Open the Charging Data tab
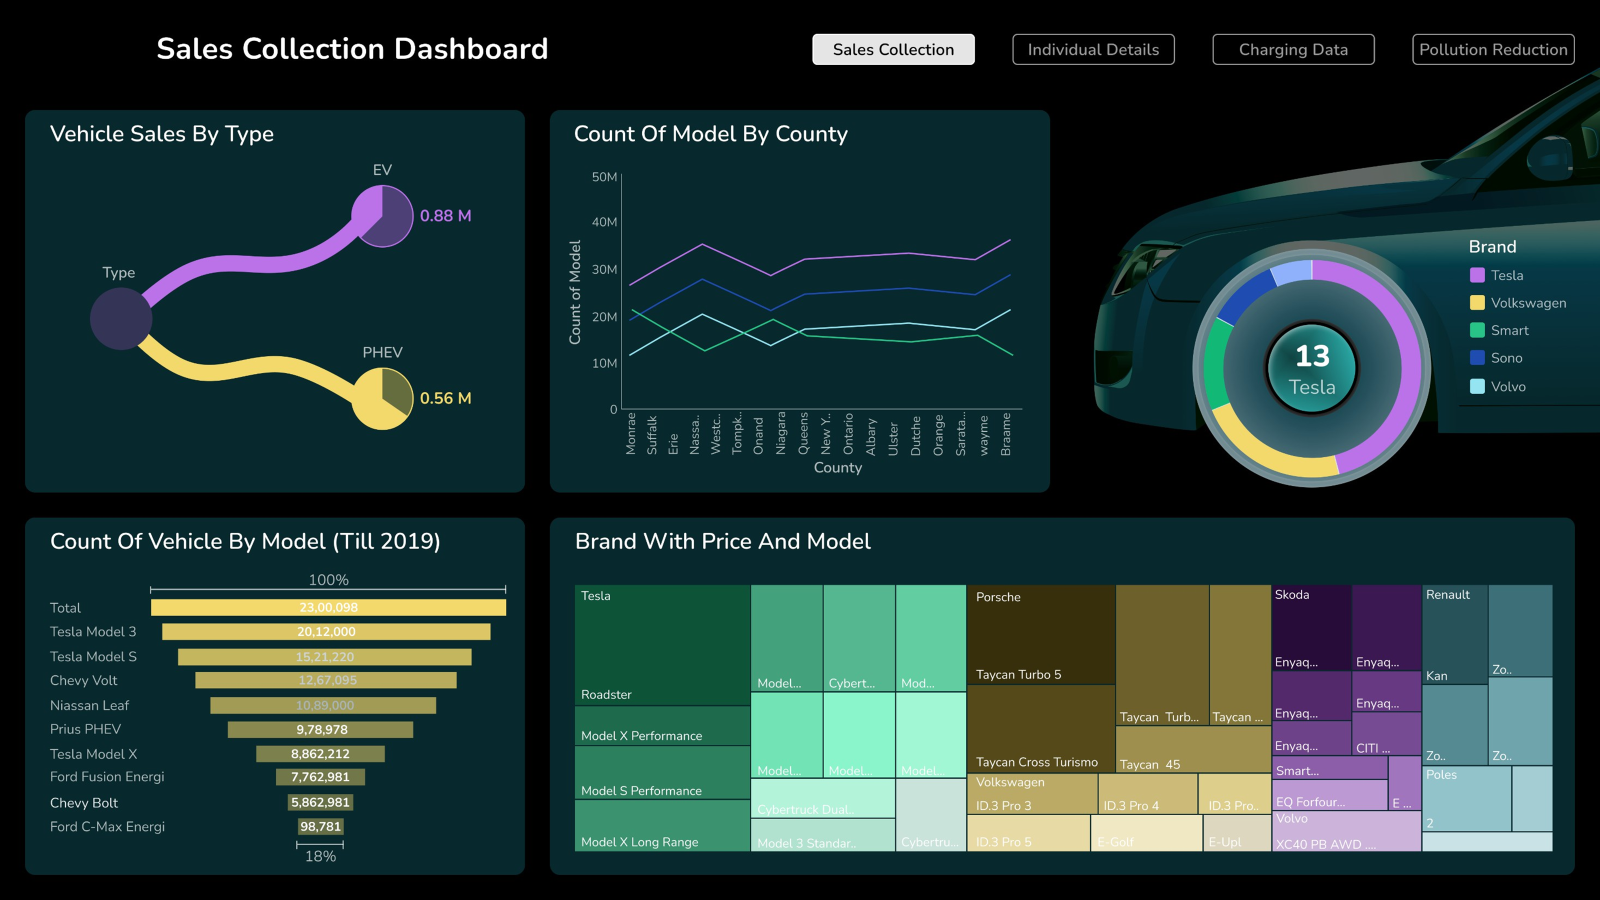 point(1293,49)
